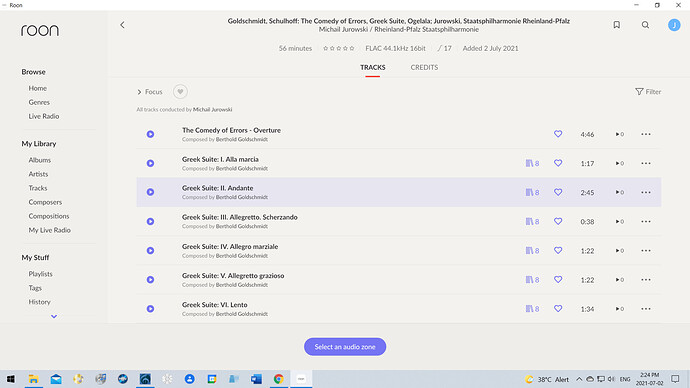
Task: Open more options for Greek Suite IV. Allegro marziale
Action: (646, 250)
